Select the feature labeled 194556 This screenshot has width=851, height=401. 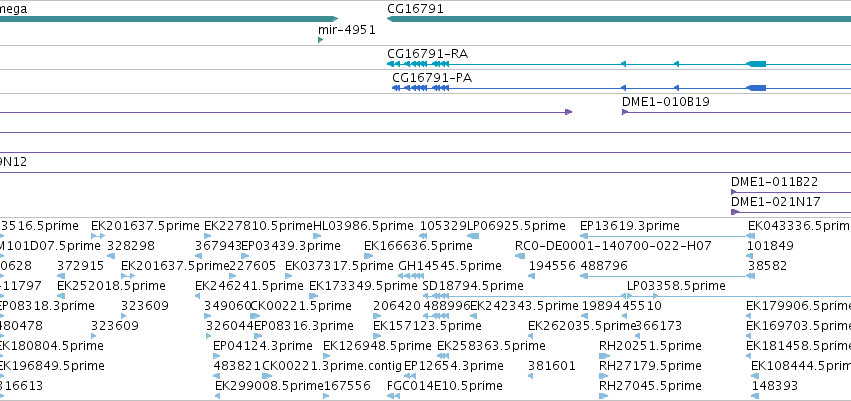click(x=552, y=266)
